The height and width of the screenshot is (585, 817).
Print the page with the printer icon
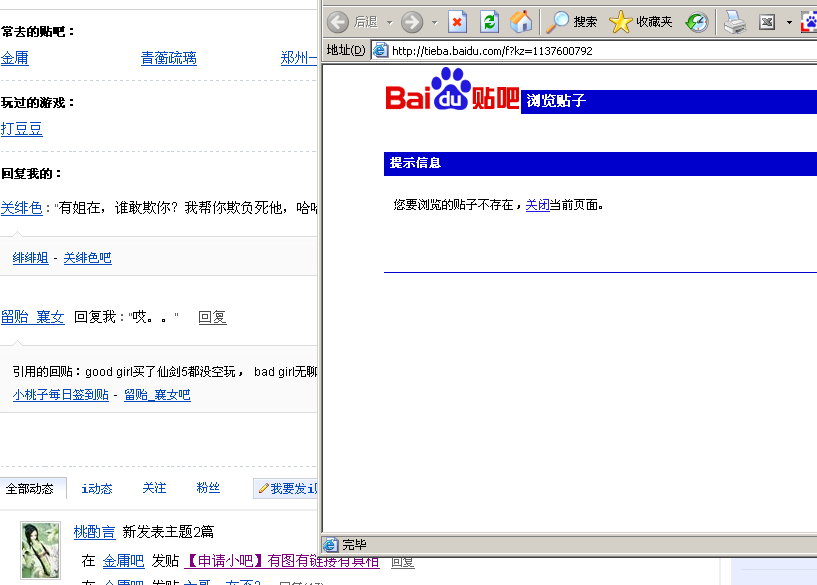pos(735,22)
